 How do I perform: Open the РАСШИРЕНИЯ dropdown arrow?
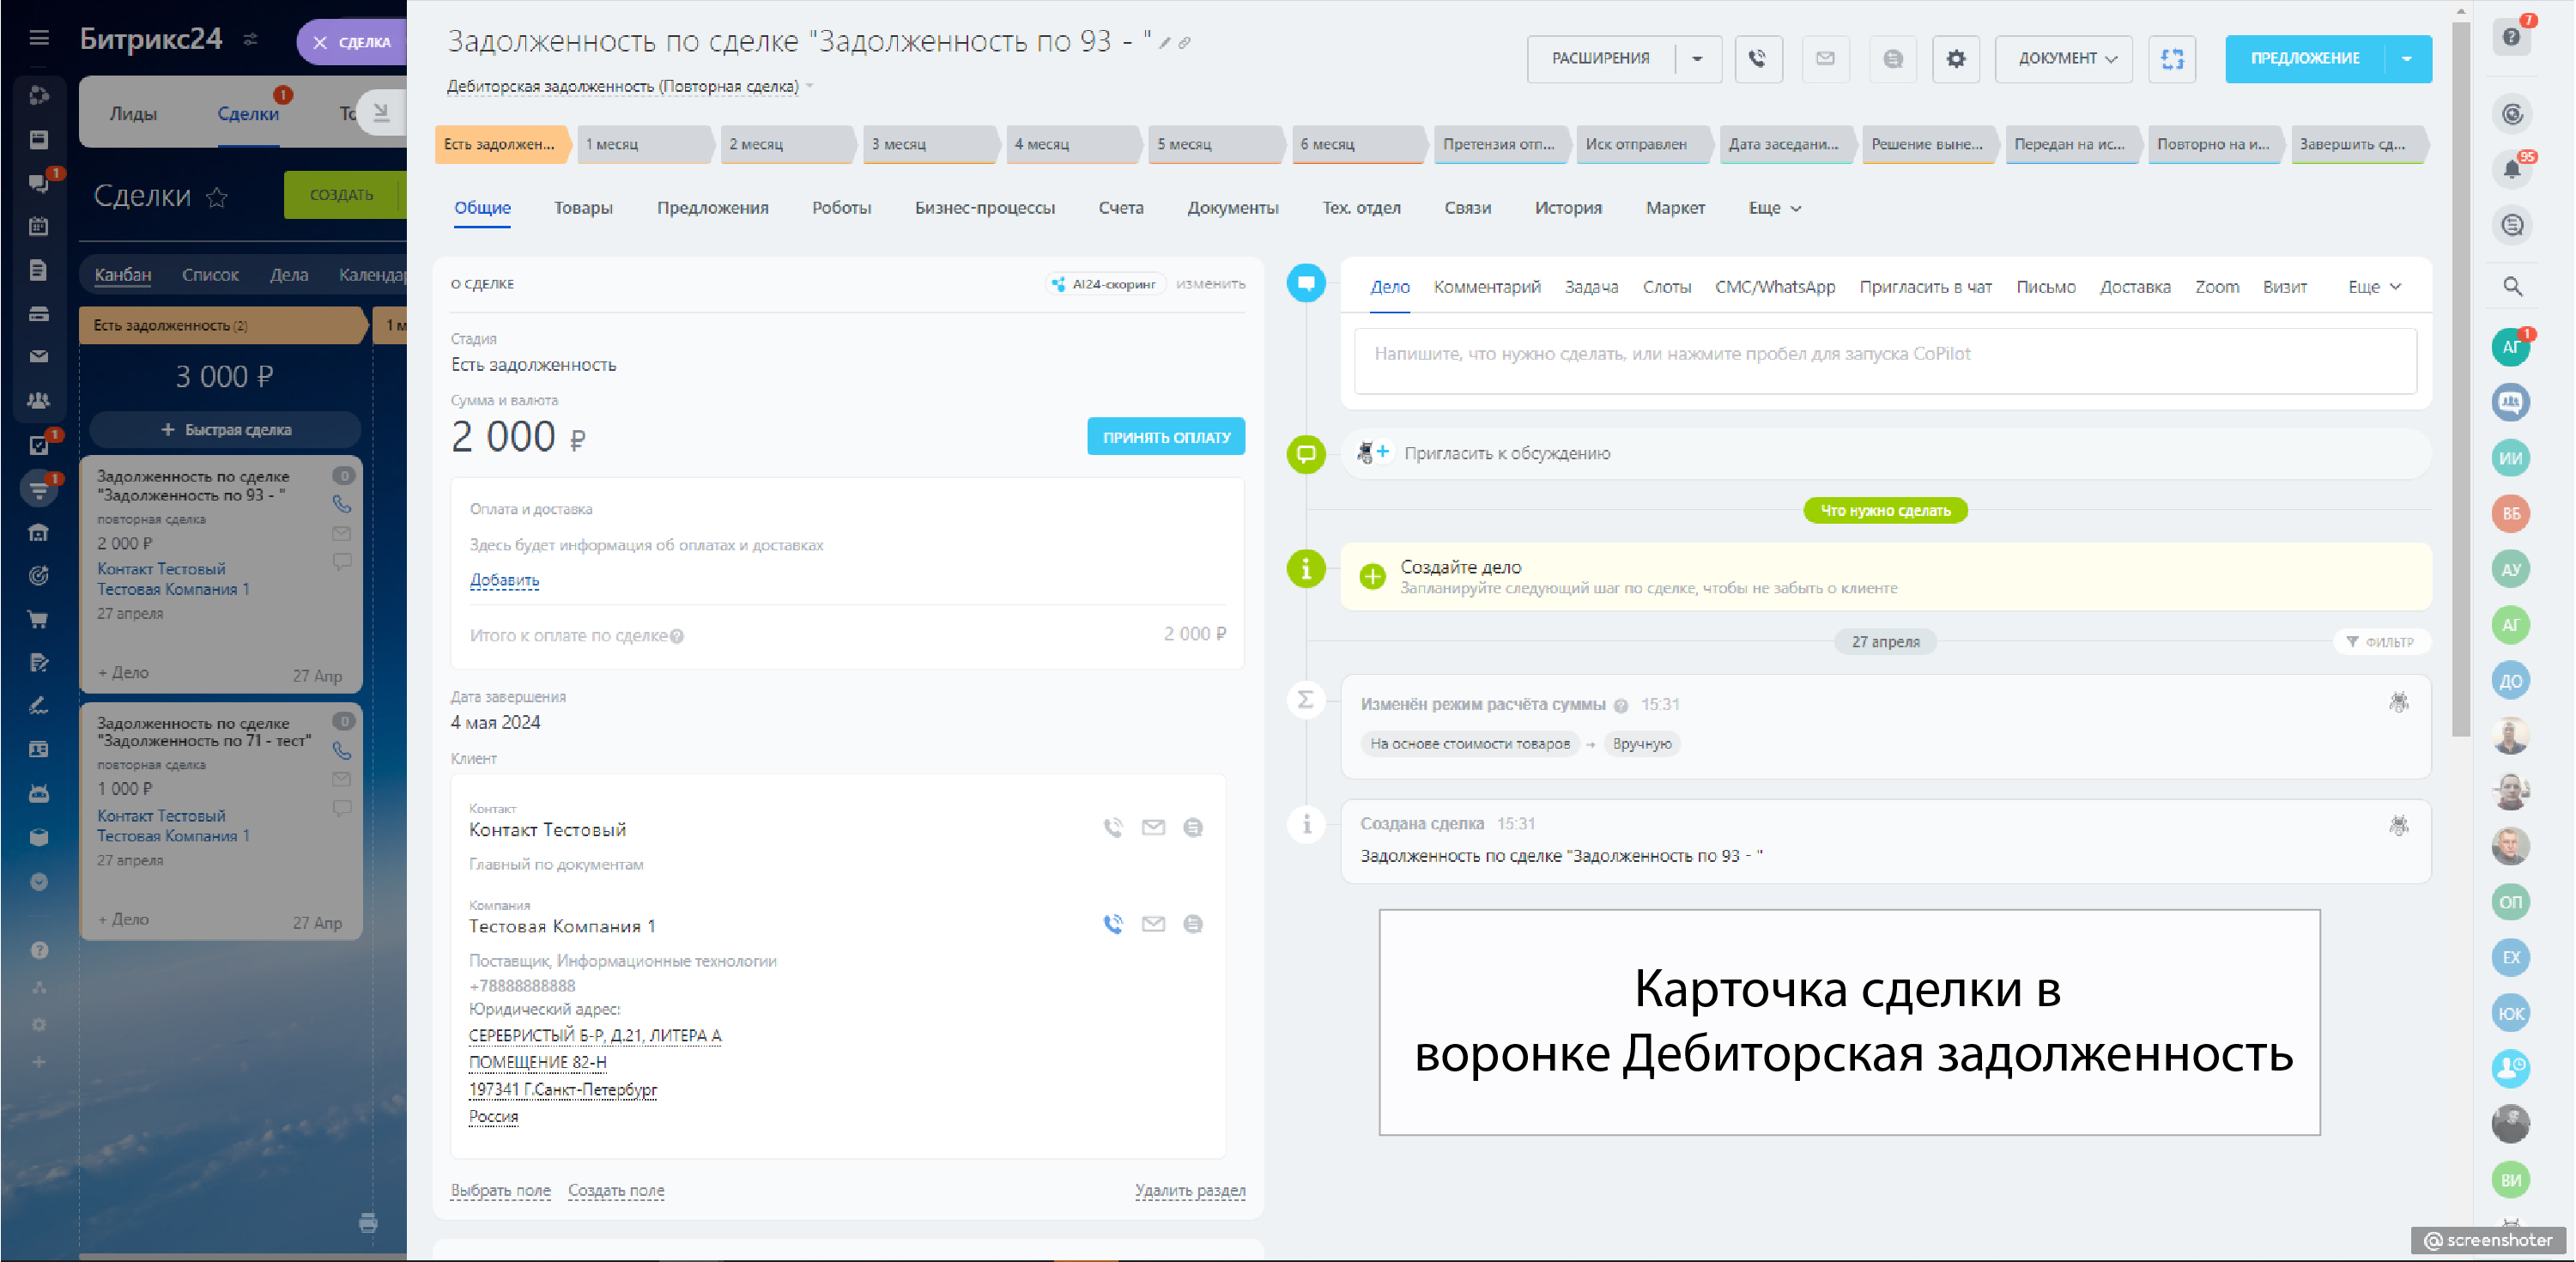click(1697, 59)
